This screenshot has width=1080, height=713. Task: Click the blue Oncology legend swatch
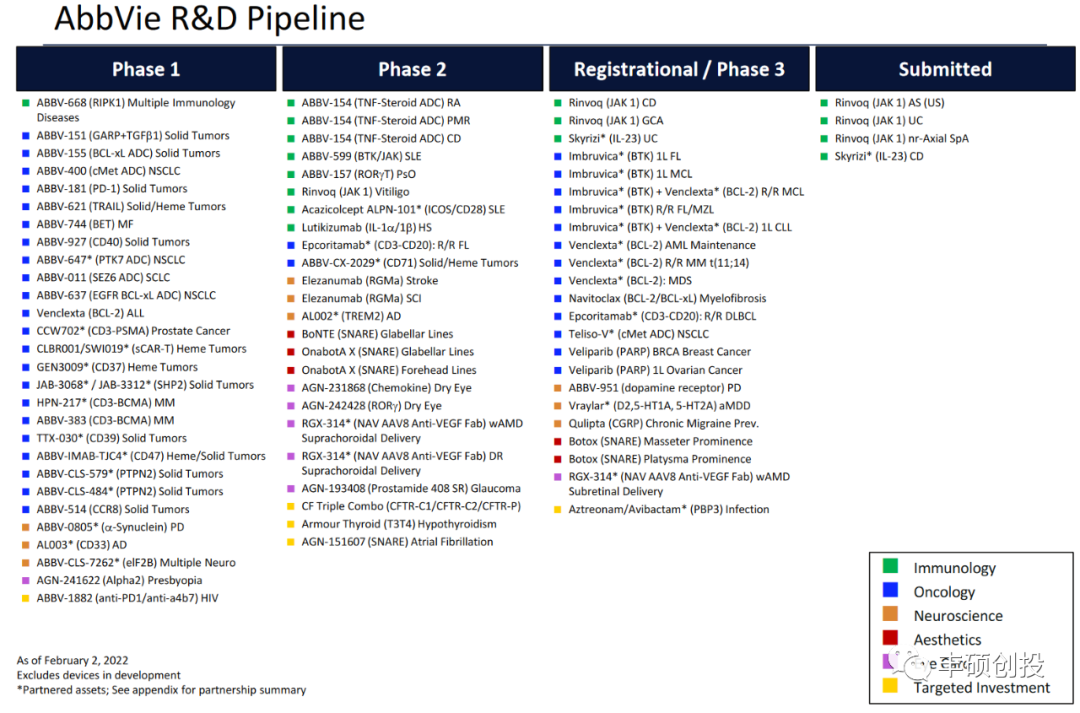[x=890, y=592]
